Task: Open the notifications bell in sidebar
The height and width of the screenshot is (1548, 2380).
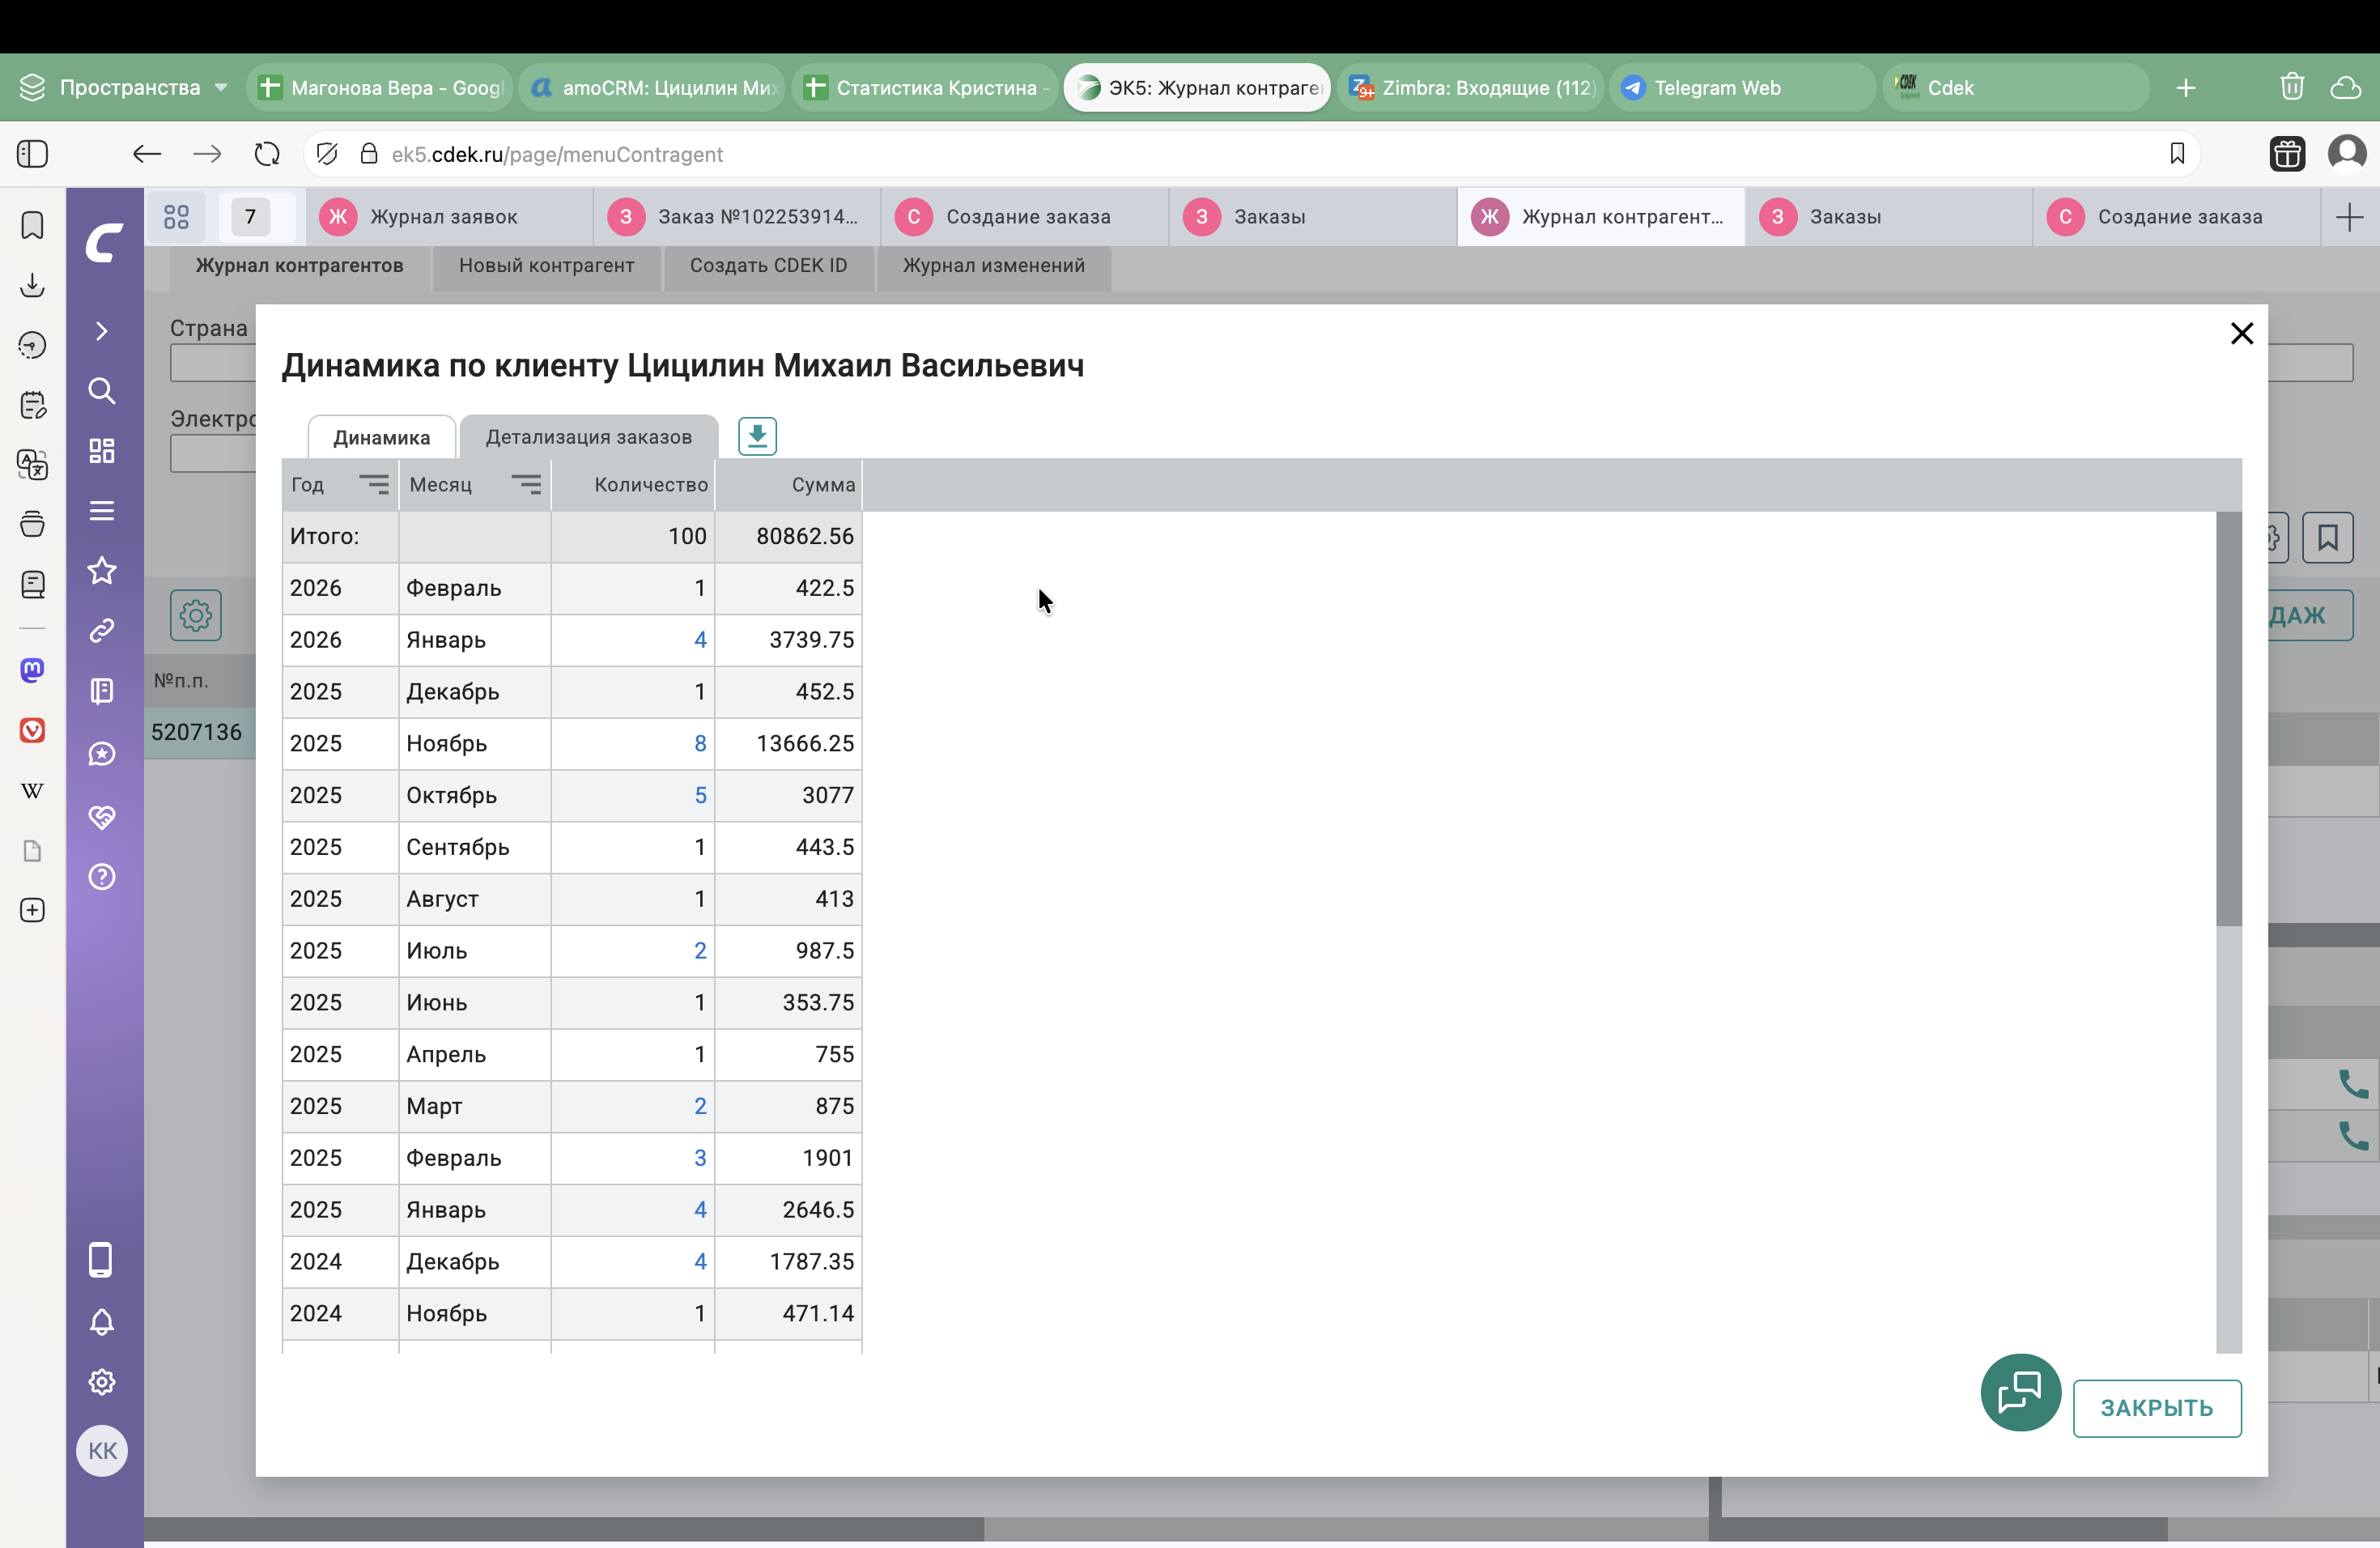Action: (x=101, y=1322)
